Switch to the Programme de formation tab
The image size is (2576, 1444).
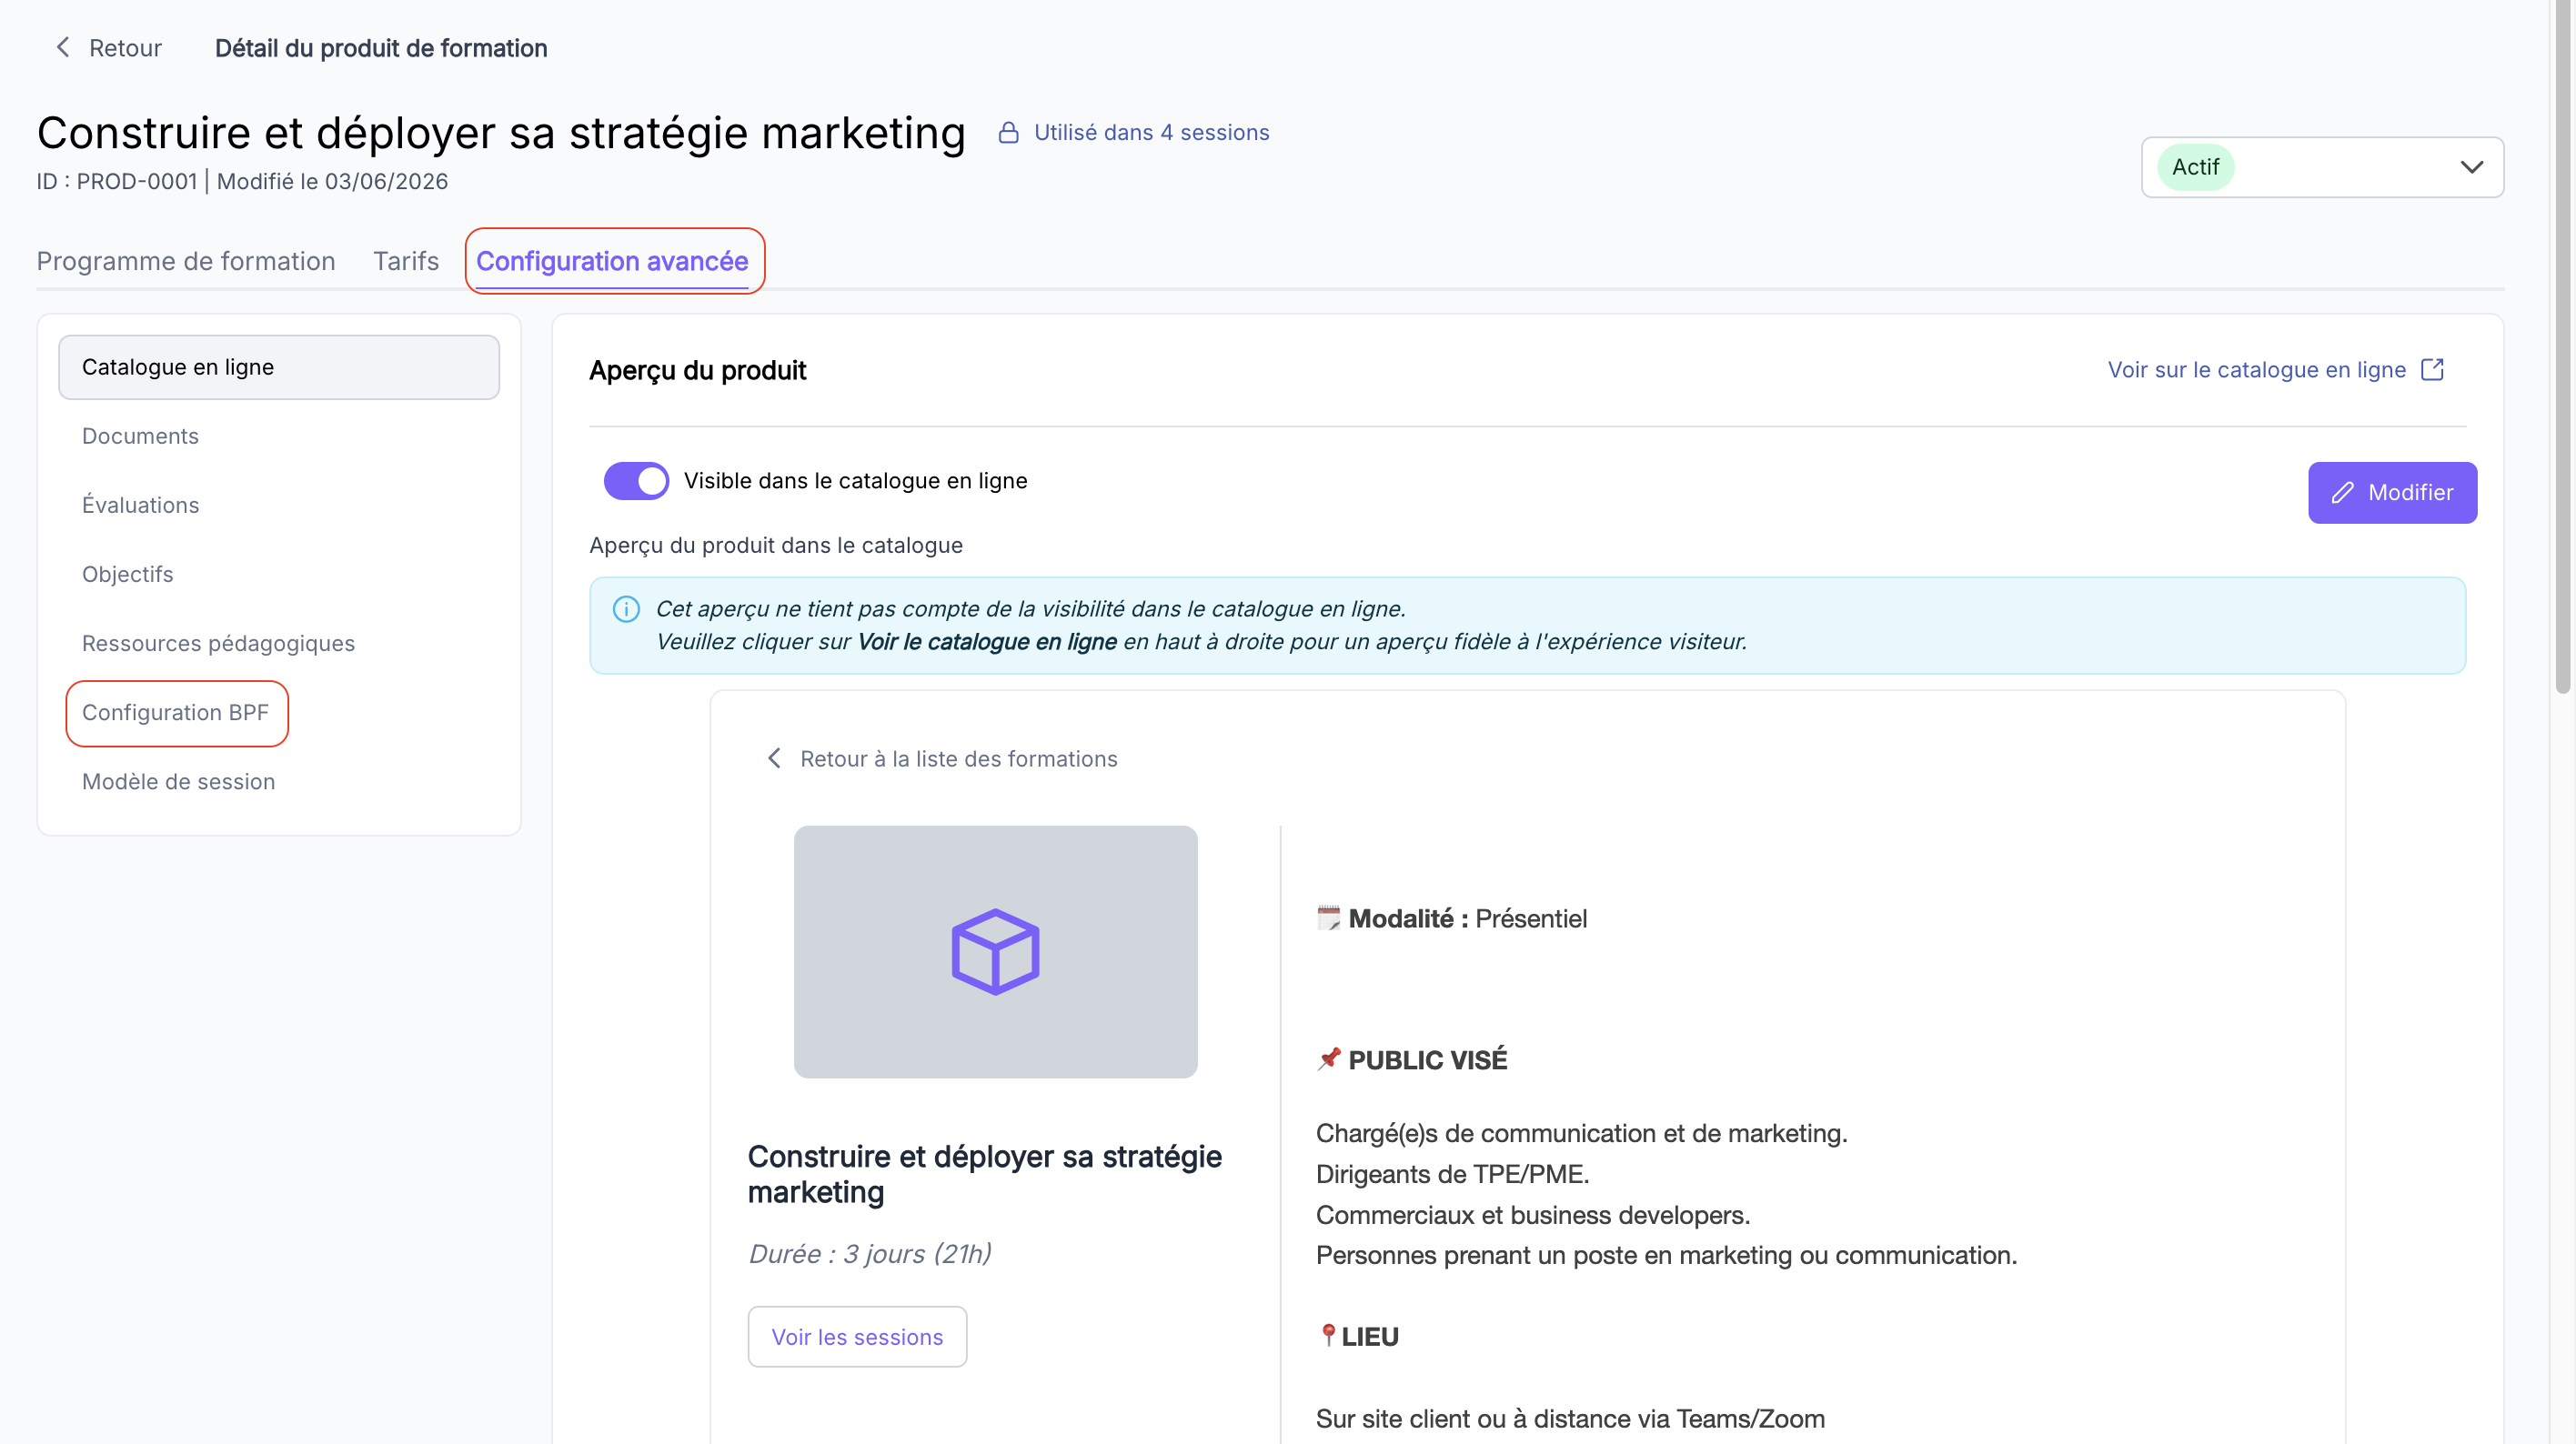186,261
